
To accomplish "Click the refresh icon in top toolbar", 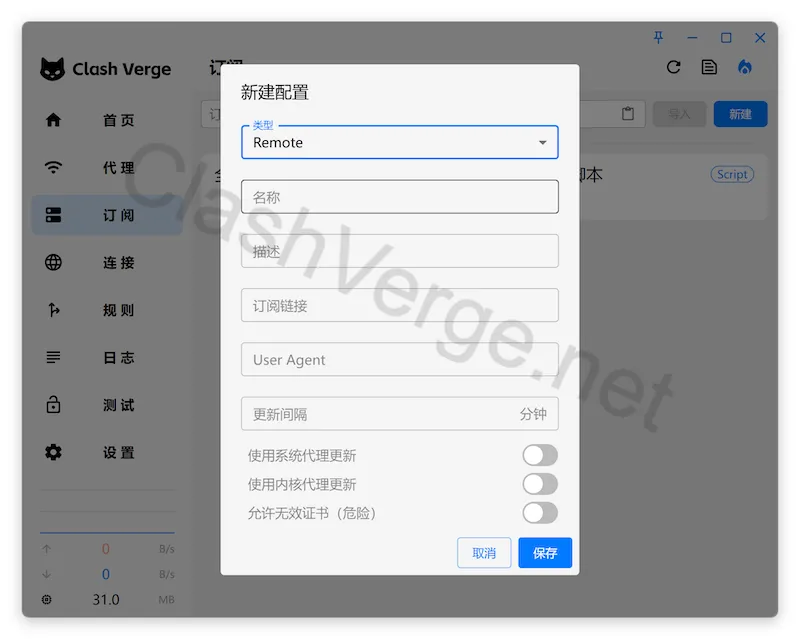I will [x=673, y=67].
